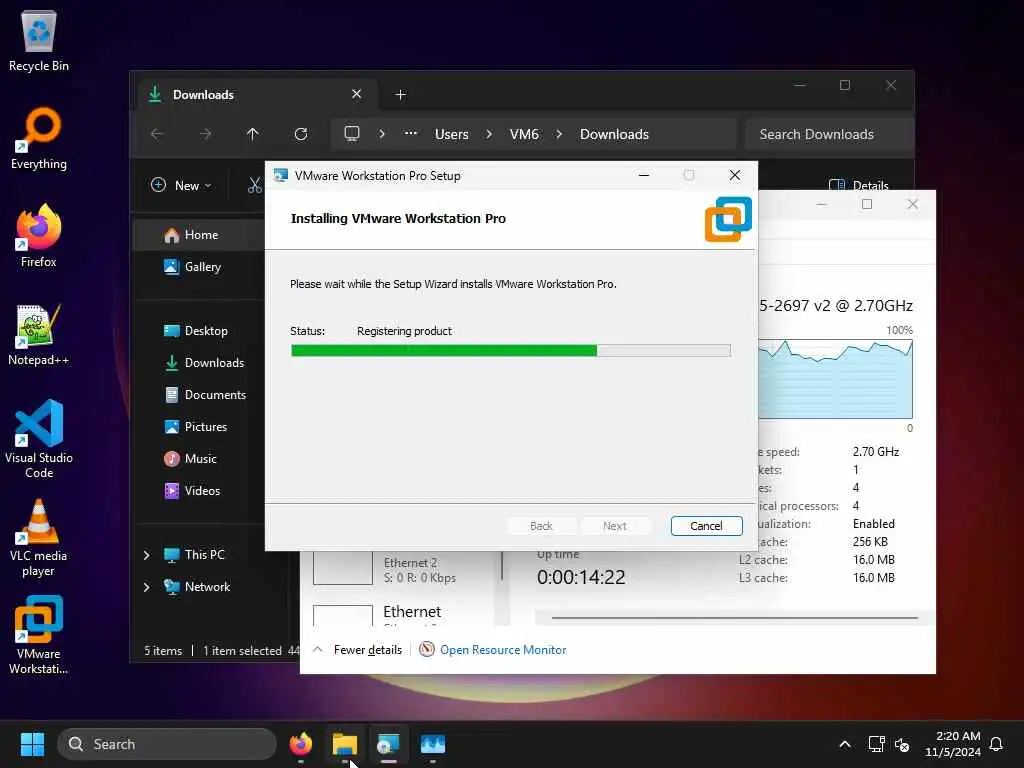Click the Downloads breadcrumb in the address bar
The image size is (1024, 768).
(x=614, y=134)
